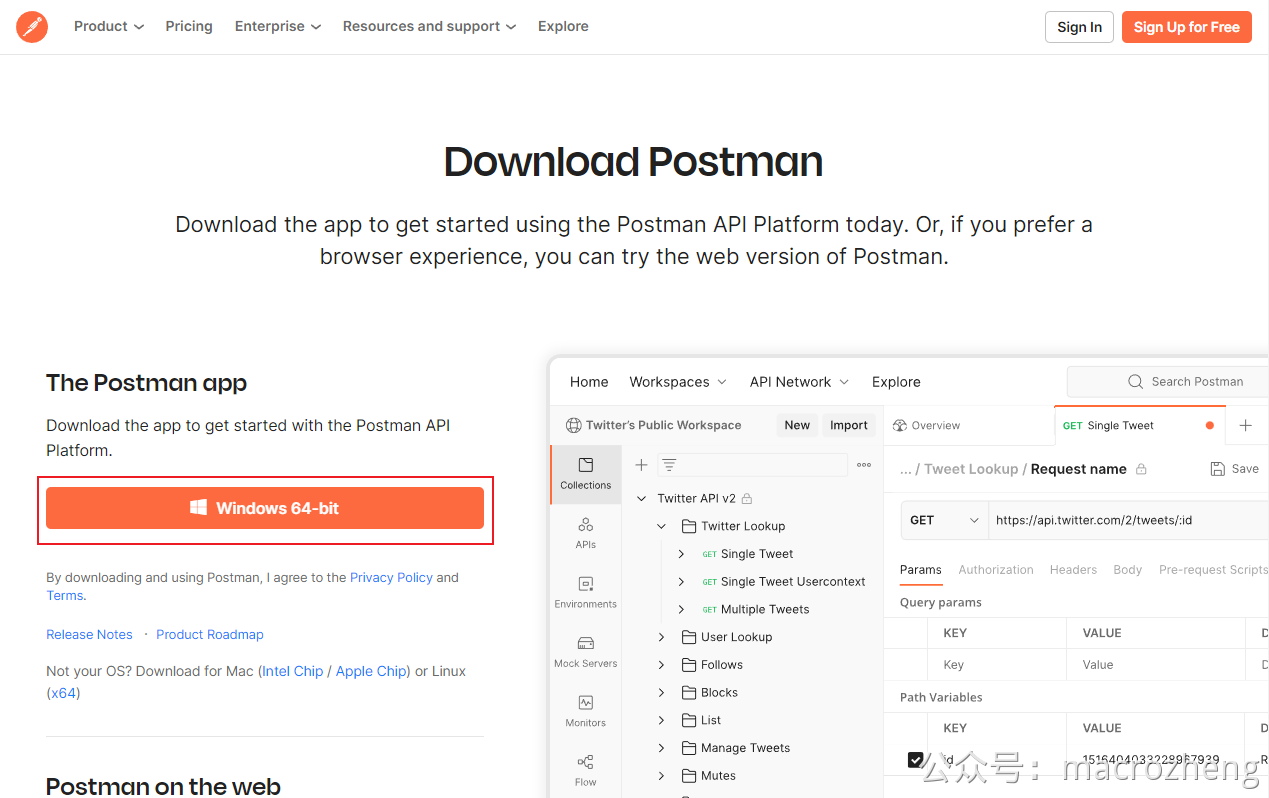Download for Mac Apple Chip
This screenshot has height=798, width=1269.
[x=371, y=671]
